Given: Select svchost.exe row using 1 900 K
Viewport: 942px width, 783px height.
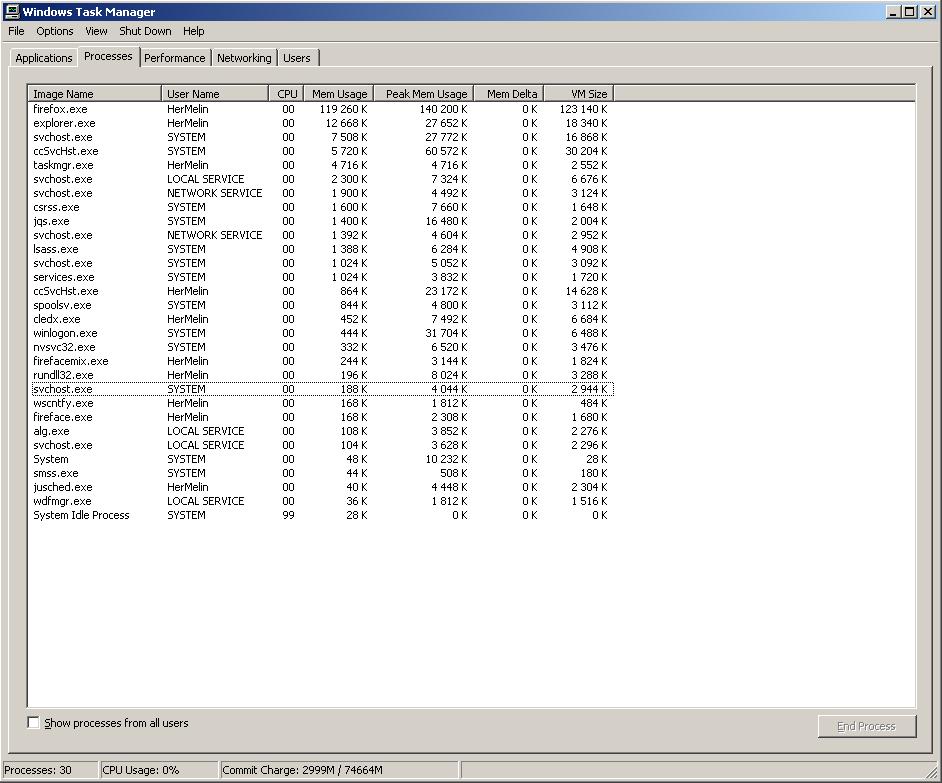Looking at the screenshot, I should coord(322,193).
